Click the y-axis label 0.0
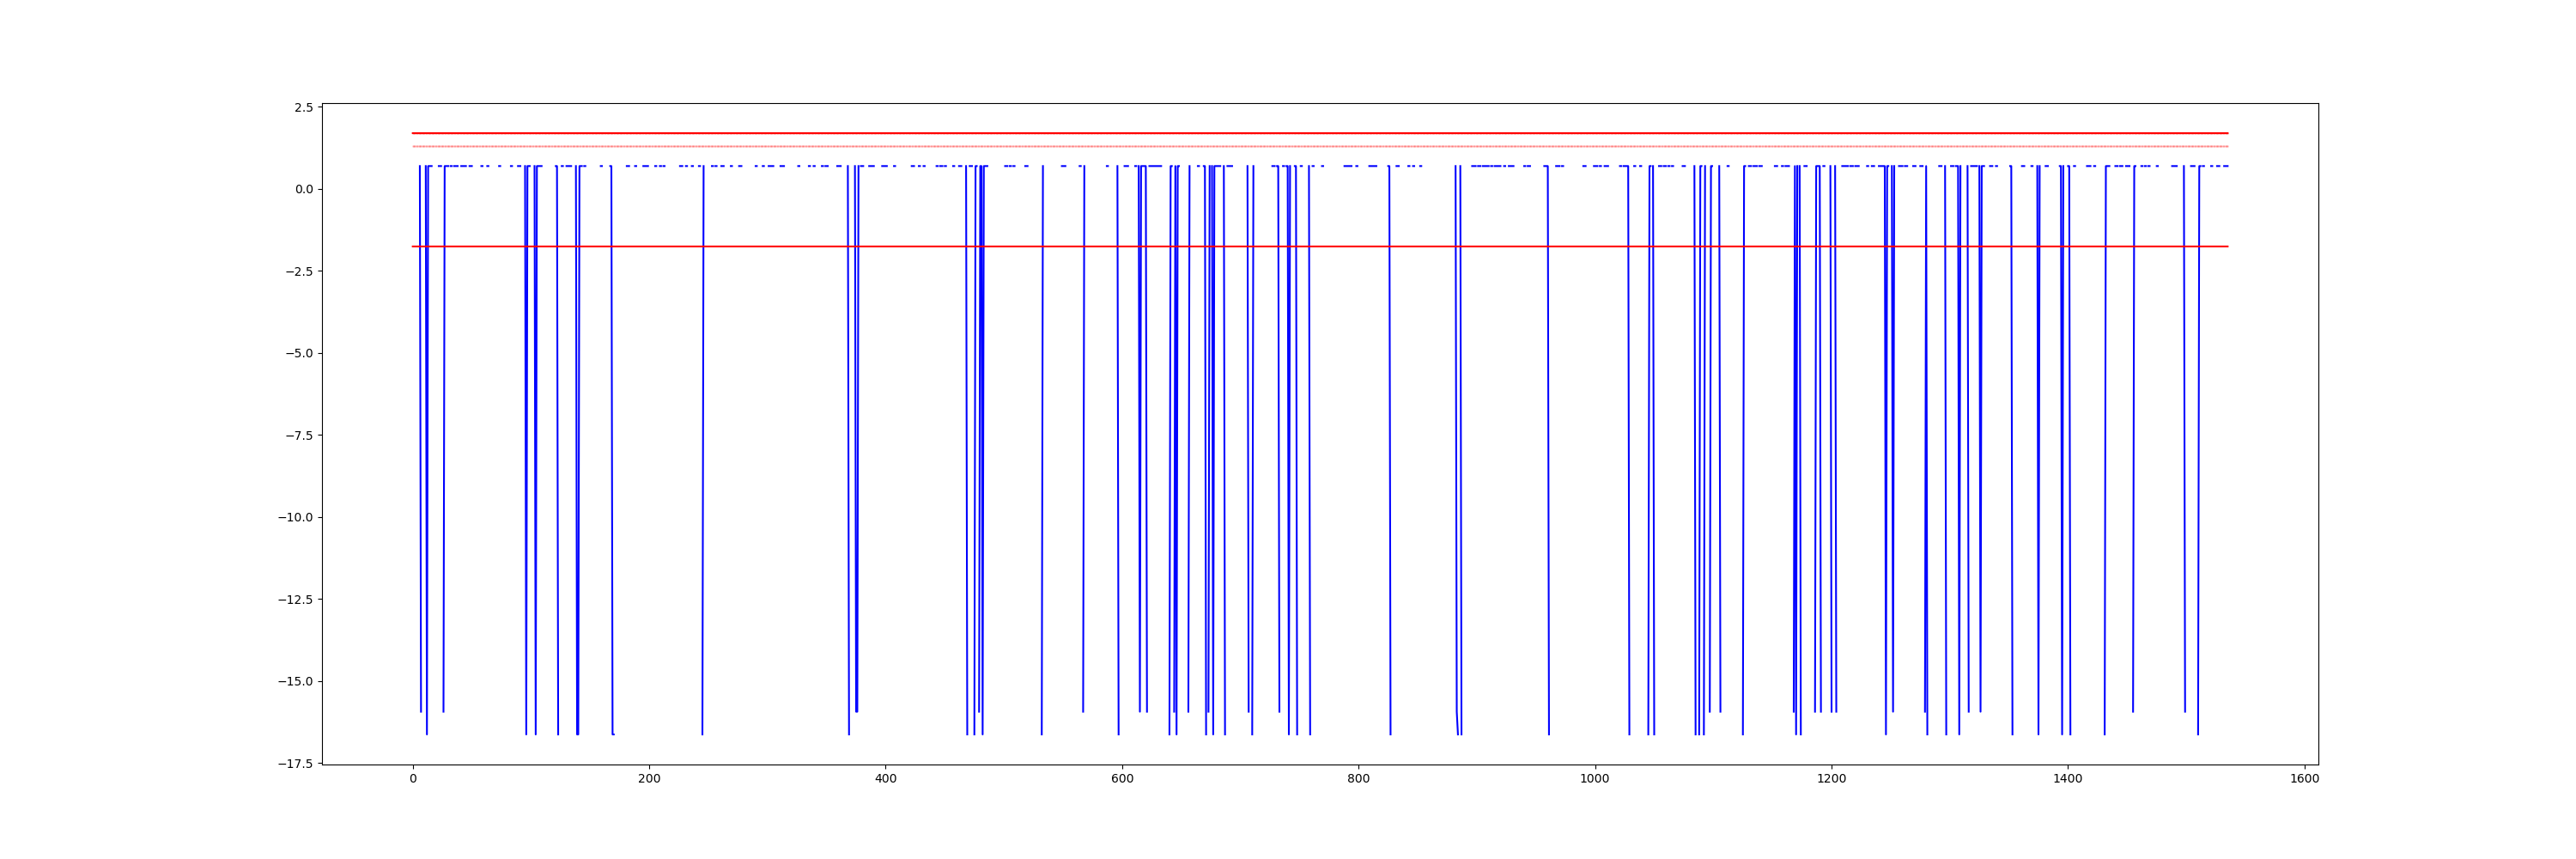This screenshot has width=2576, height=859. pos(303,189)
